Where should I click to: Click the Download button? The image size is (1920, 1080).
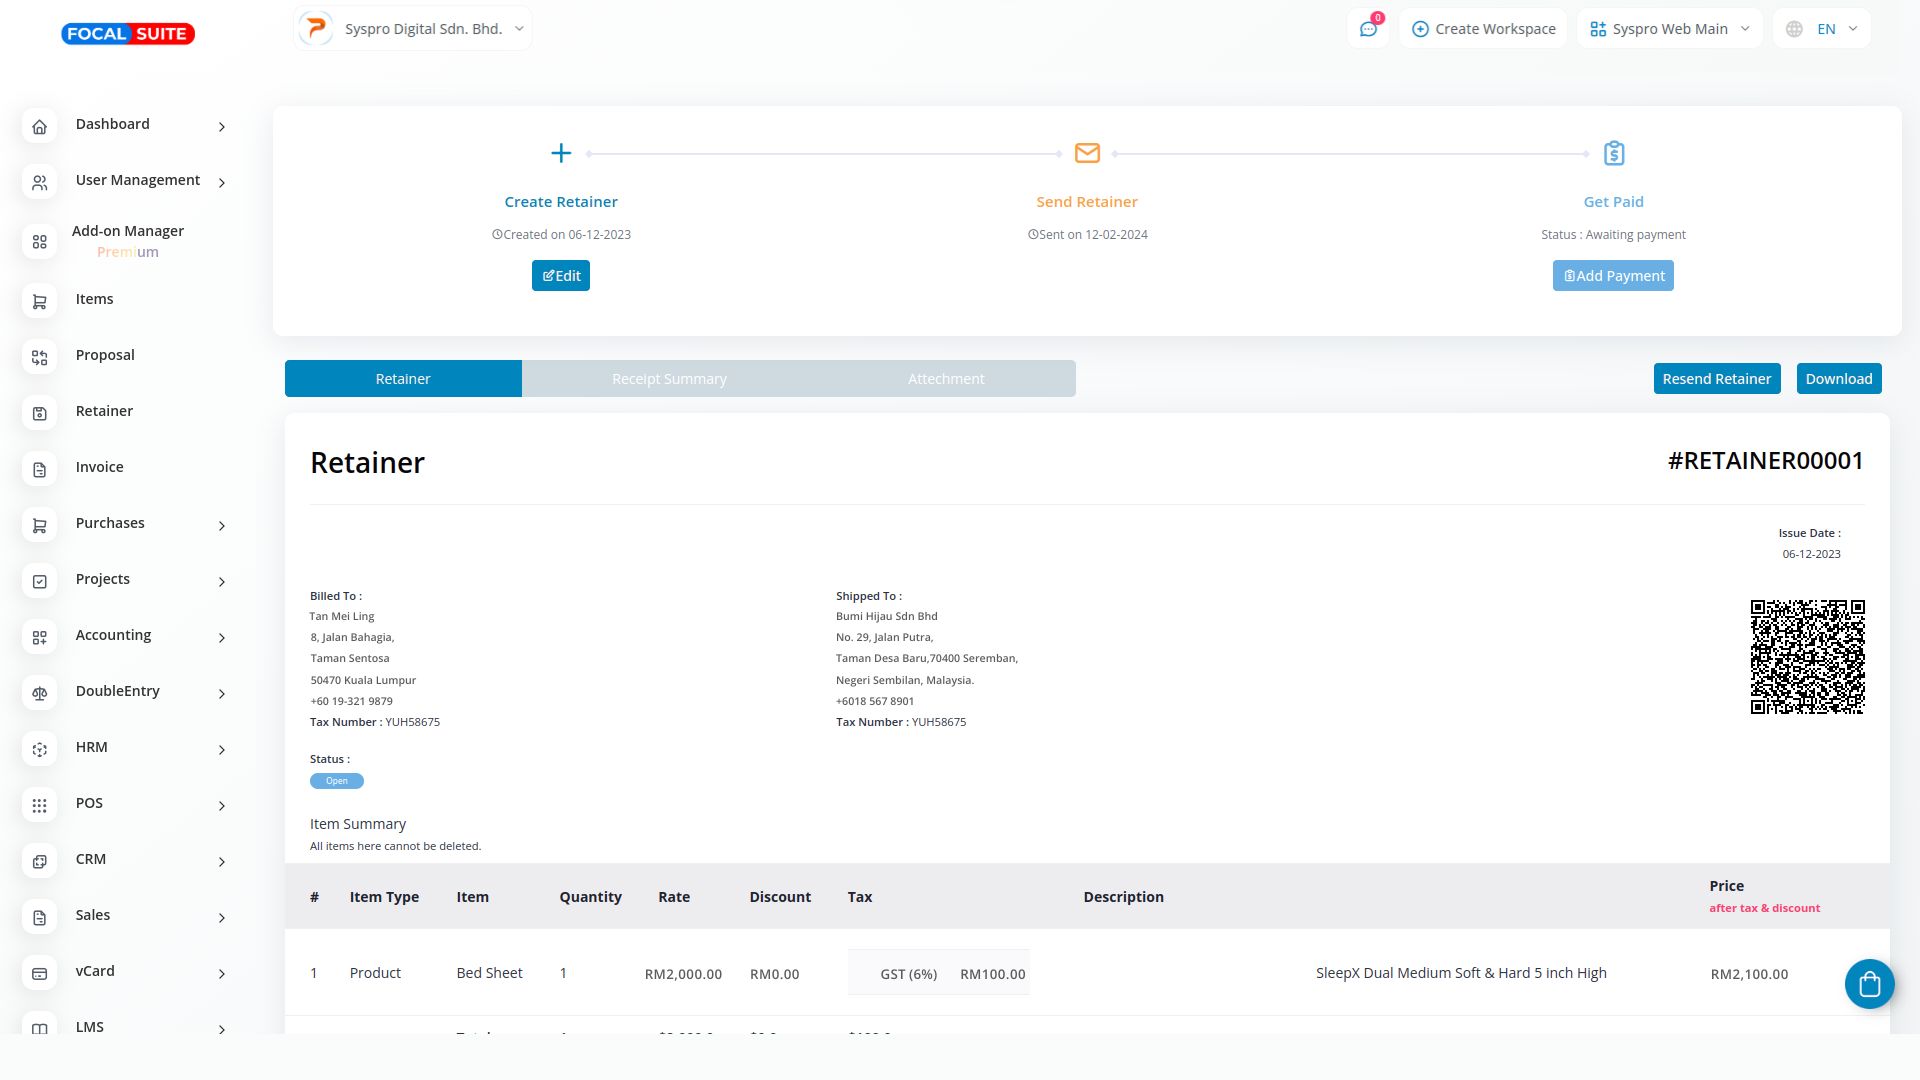(1838, 379)
